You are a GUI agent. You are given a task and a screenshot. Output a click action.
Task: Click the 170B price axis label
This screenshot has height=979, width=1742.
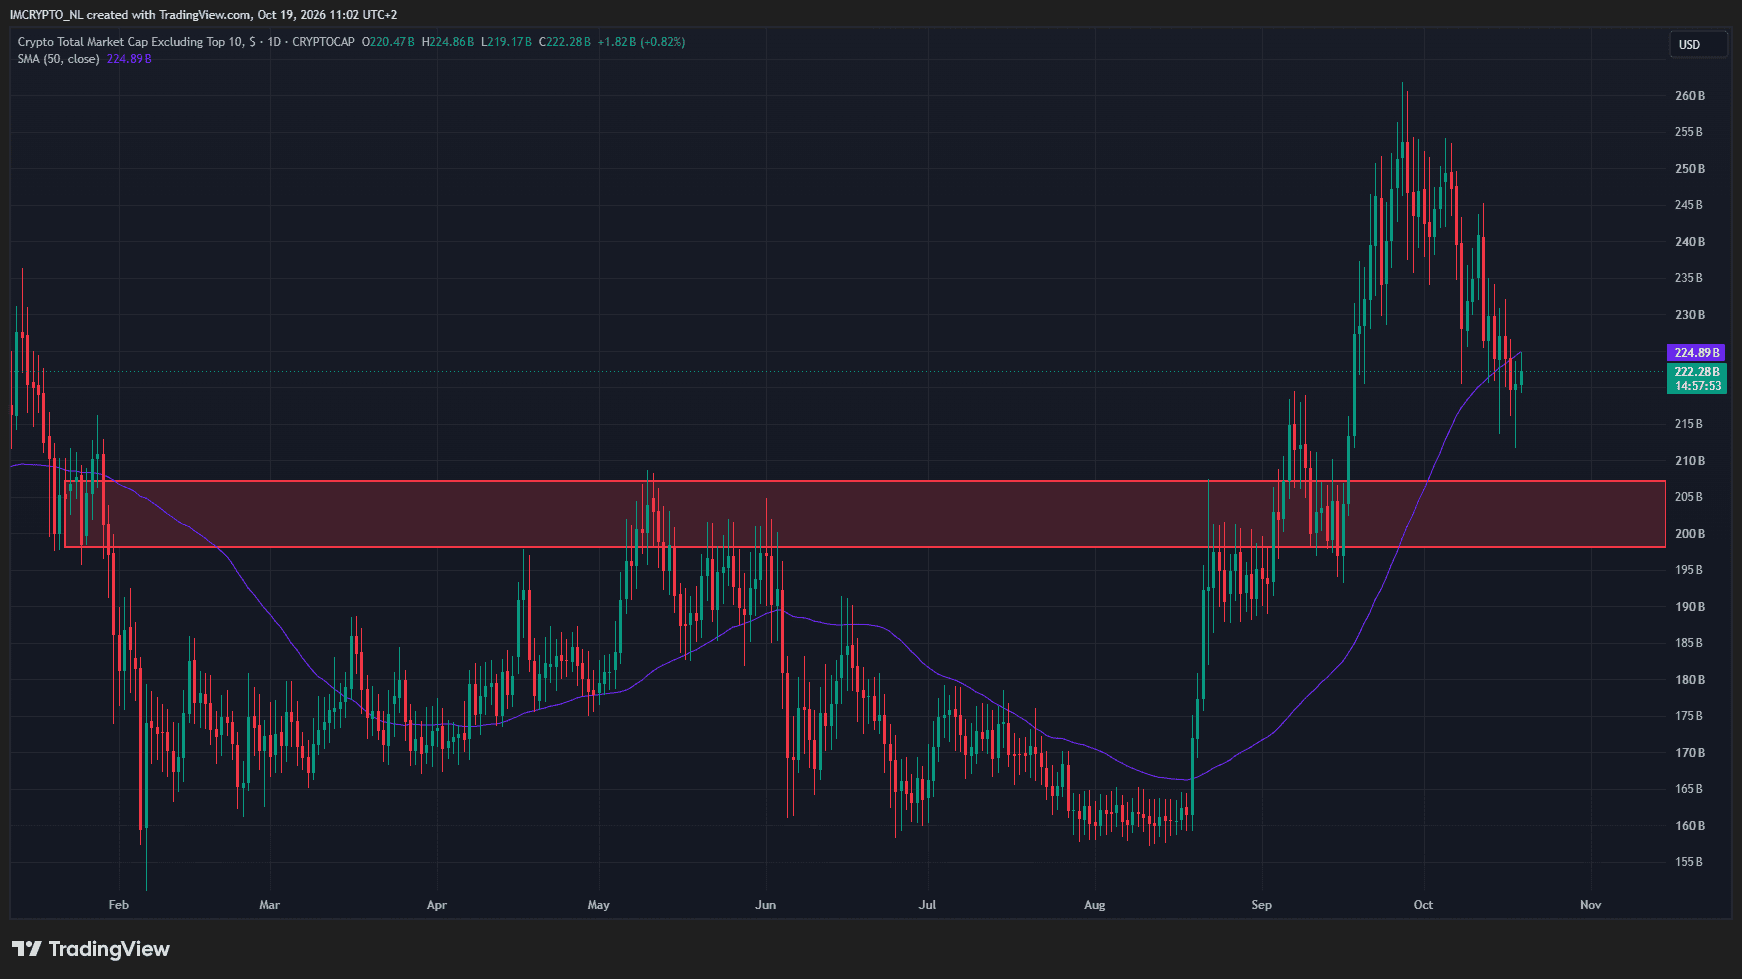click(1689, 753)
